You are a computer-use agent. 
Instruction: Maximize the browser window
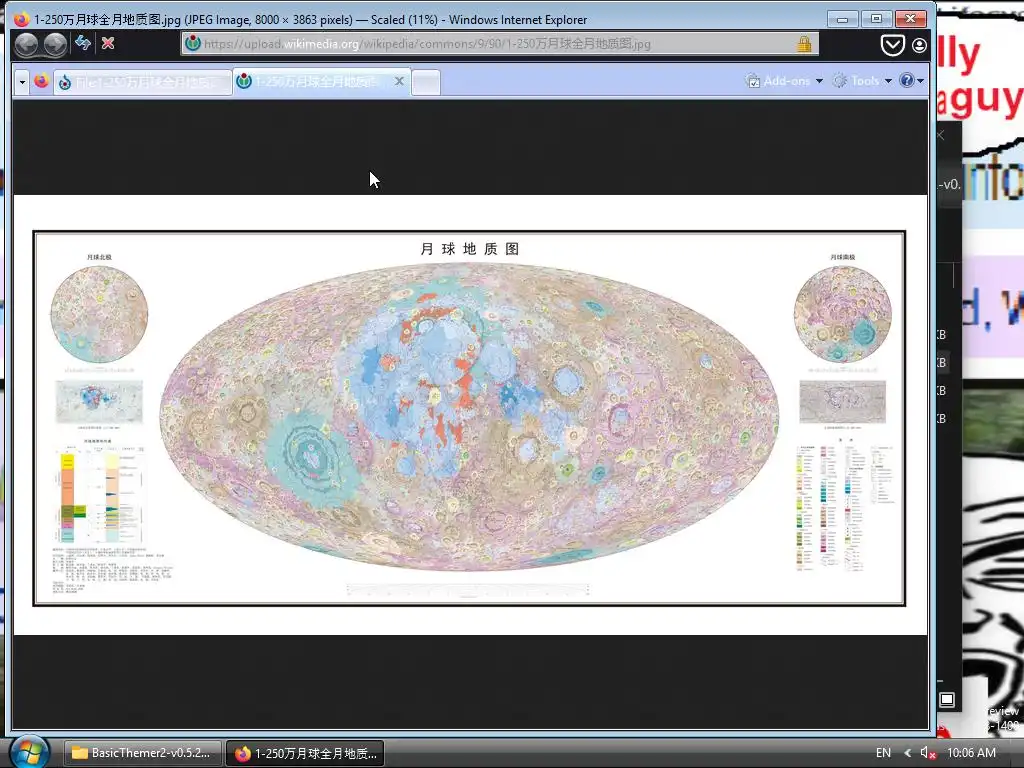tap(876, 19)
